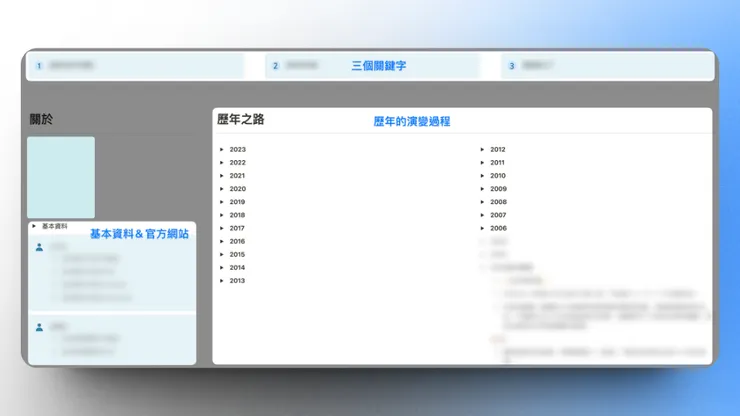Select keyword callout numbered 2
Screen dimensions: 740x416
point(372,66)
